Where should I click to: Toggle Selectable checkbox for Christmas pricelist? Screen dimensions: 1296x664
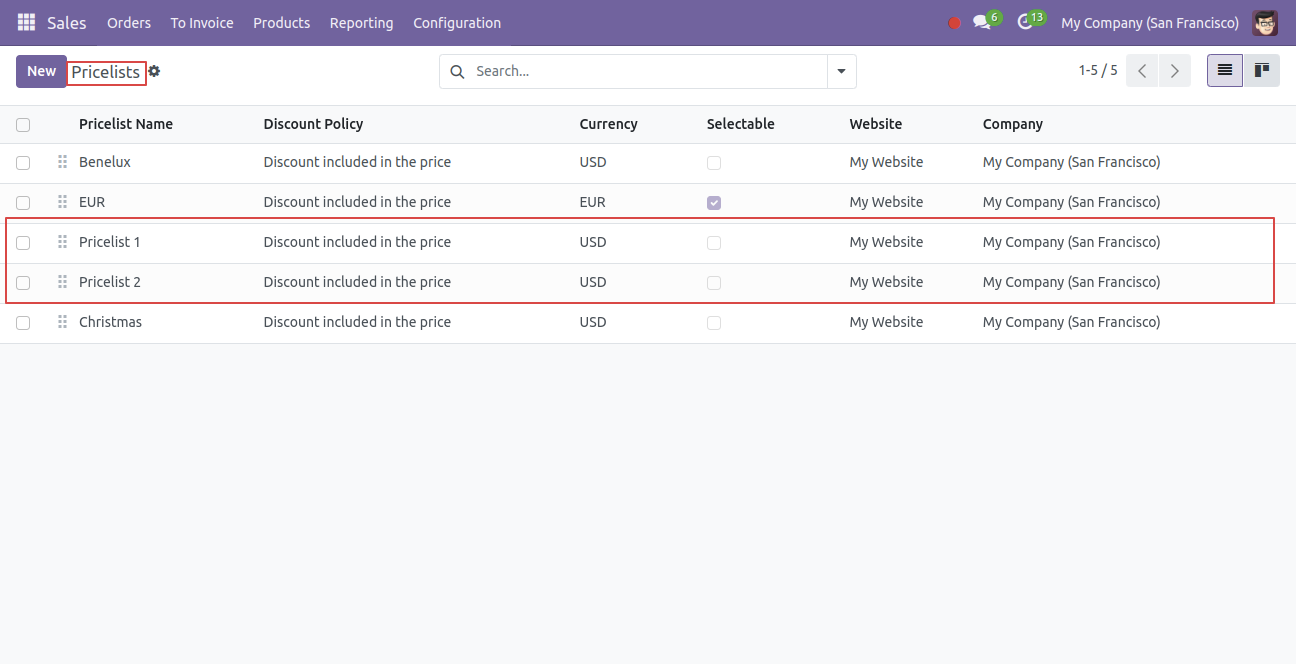click(x=714, y=323)
